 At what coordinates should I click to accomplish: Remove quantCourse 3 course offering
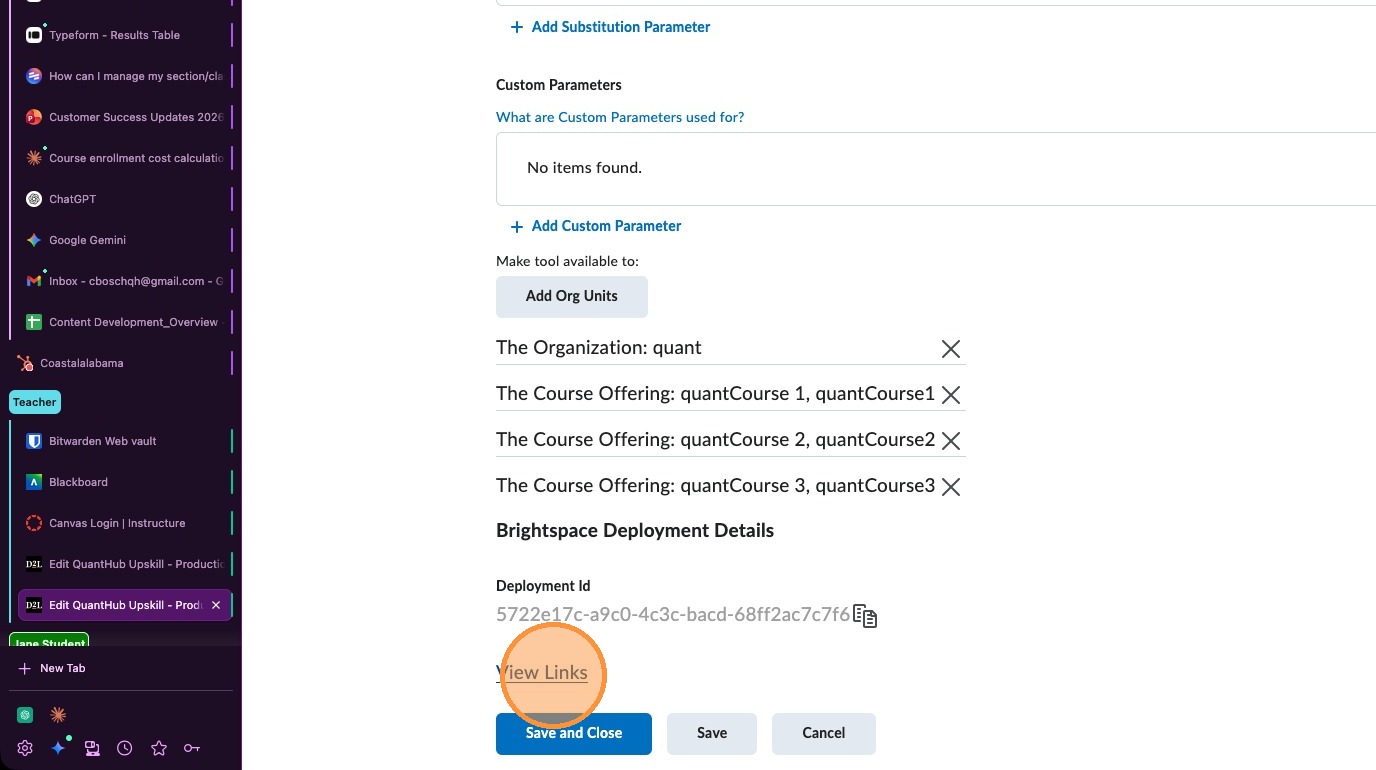[x=950, y=487]
